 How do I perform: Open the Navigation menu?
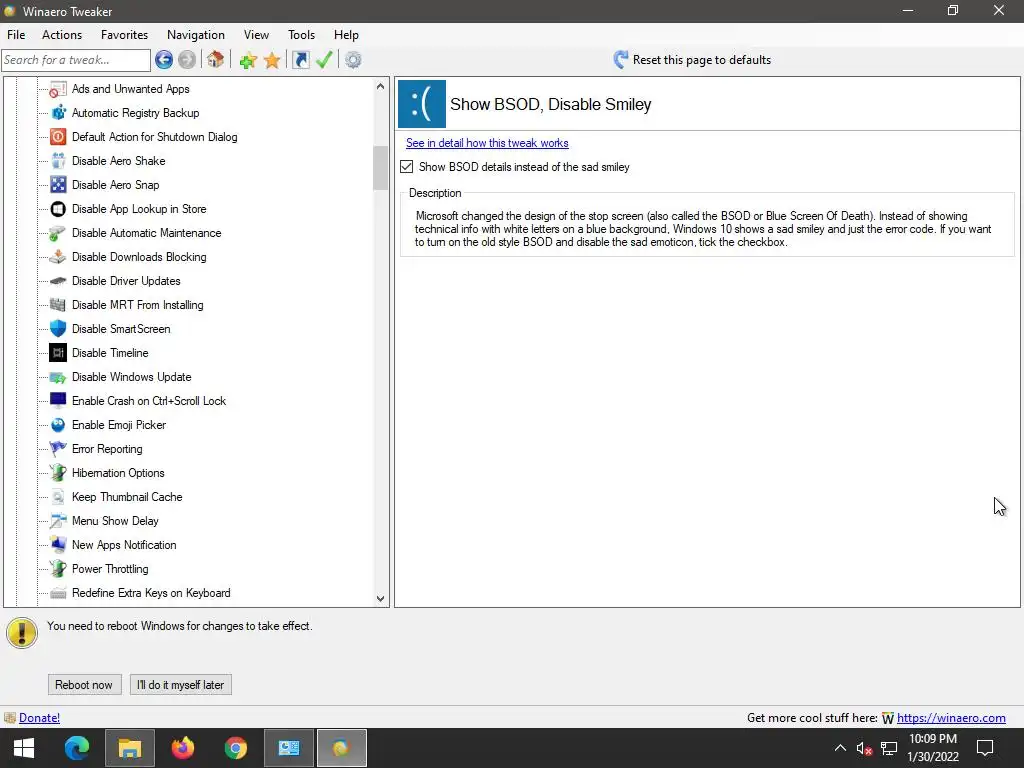(196, 35)
